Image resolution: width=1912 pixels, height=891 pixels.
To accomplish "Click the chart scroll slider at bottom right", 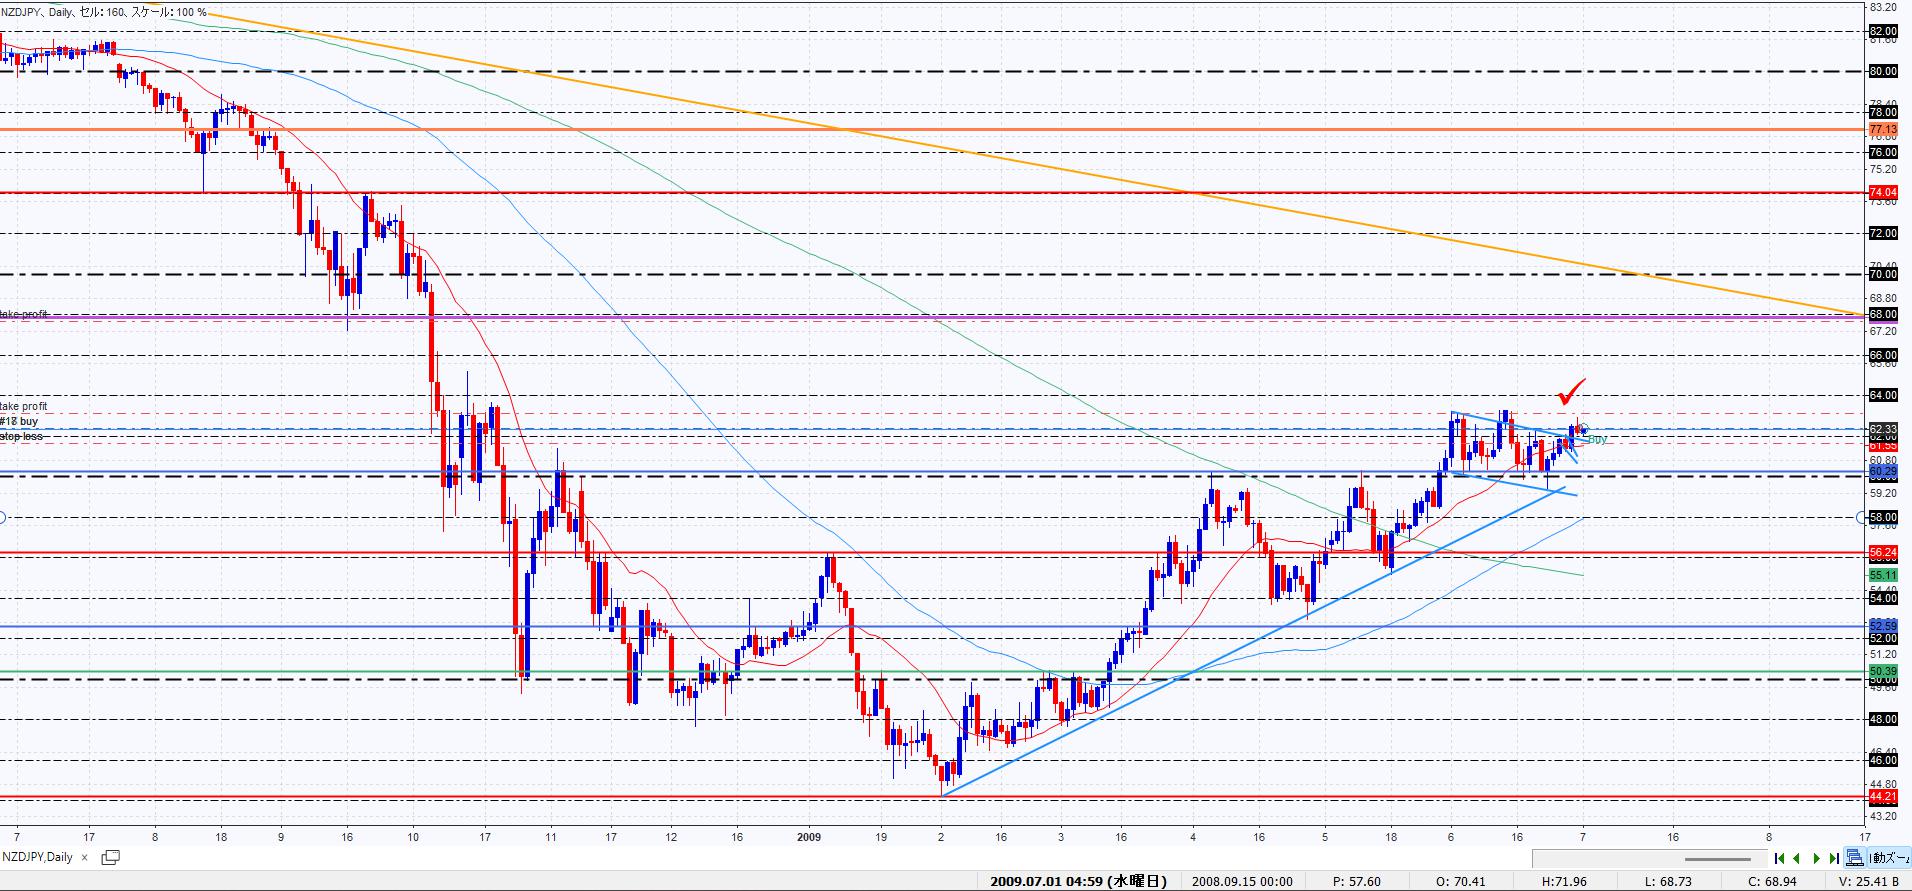I will (x=1717, y=858).
